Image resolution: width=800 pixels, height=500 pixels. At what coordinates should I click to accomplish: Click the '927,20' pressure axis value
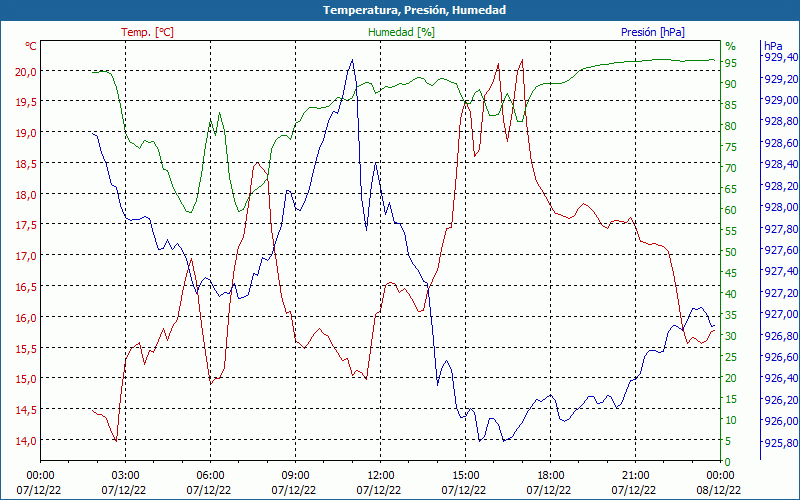tap(779, 293)
